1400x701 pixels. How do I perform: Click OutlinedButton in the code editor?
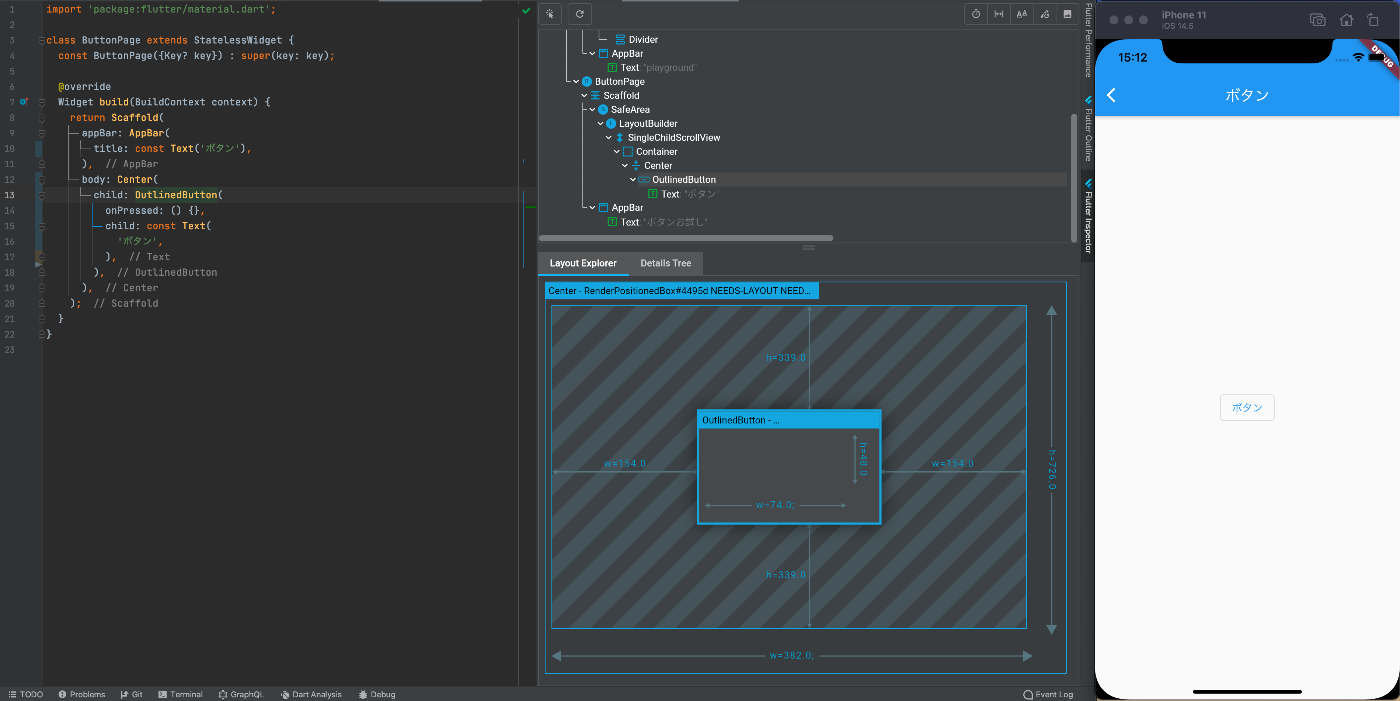point(176,195)
